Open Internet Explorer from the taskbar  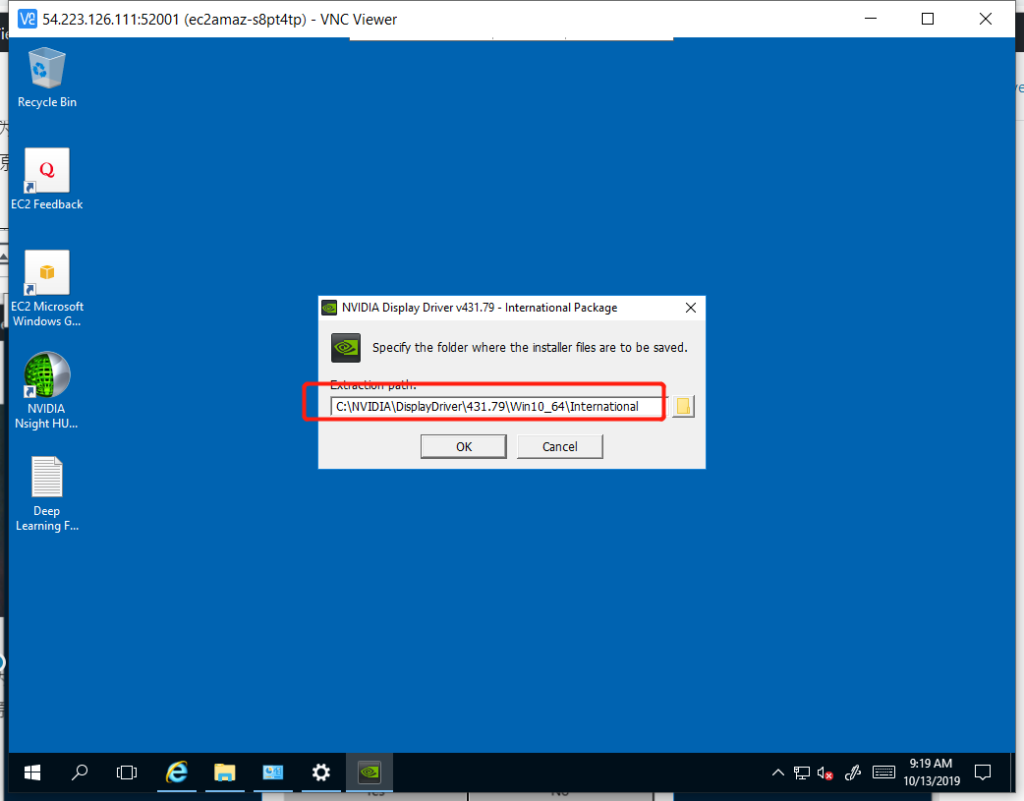pyautogui.click(x=177, y=772)
